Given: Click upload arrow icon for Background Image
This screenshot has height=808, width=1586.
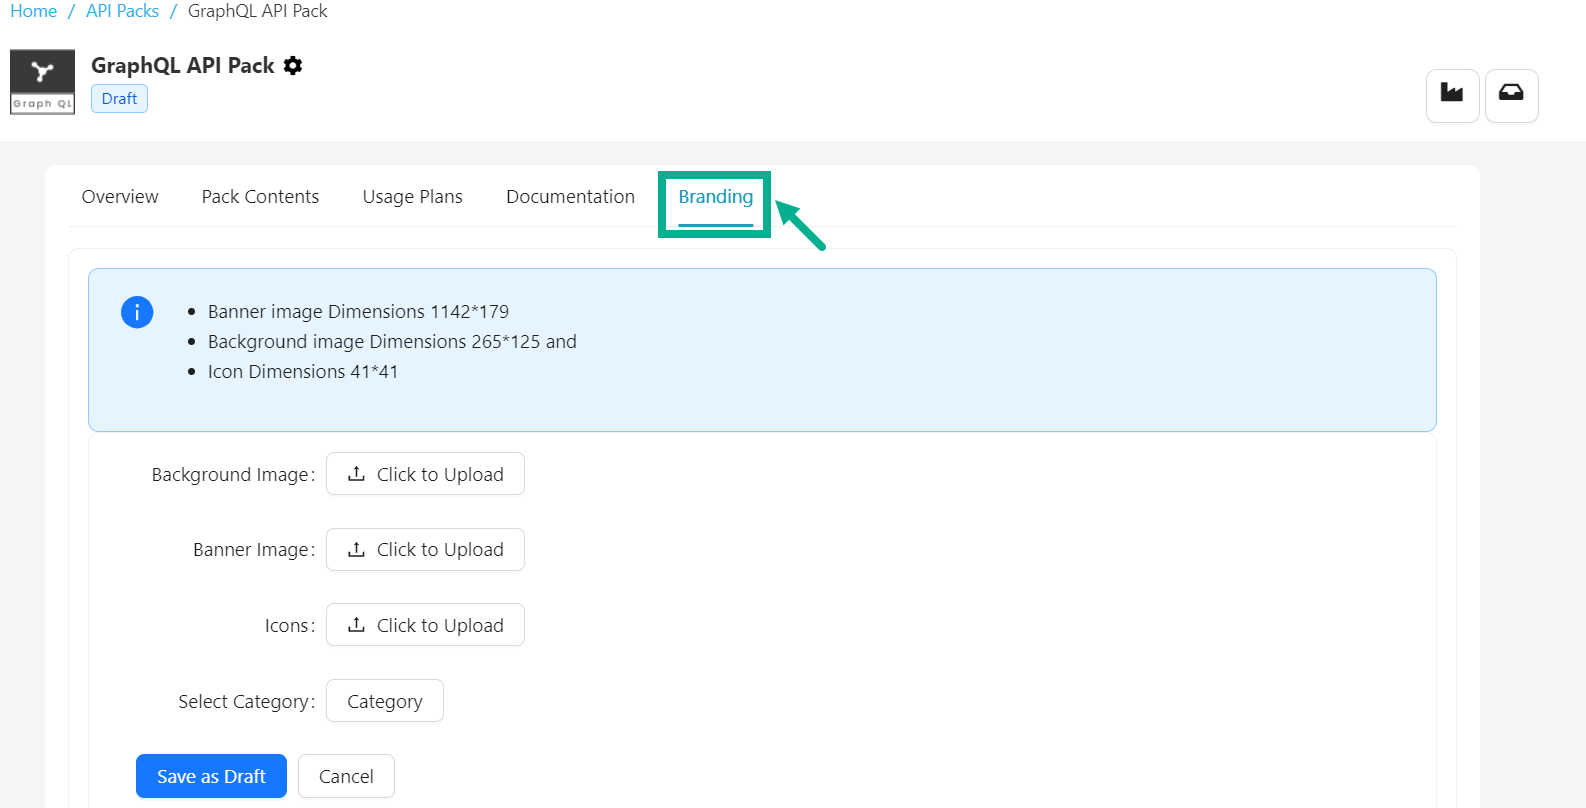Looking at the screenshot, I should (x=356, y=474).
